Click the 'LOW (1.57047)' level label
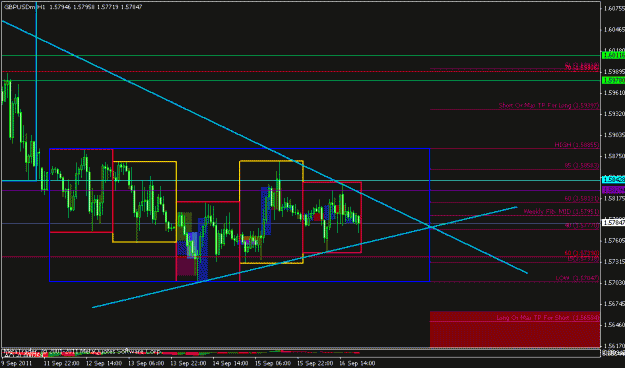Screen dimensions: 625x368 577,278
